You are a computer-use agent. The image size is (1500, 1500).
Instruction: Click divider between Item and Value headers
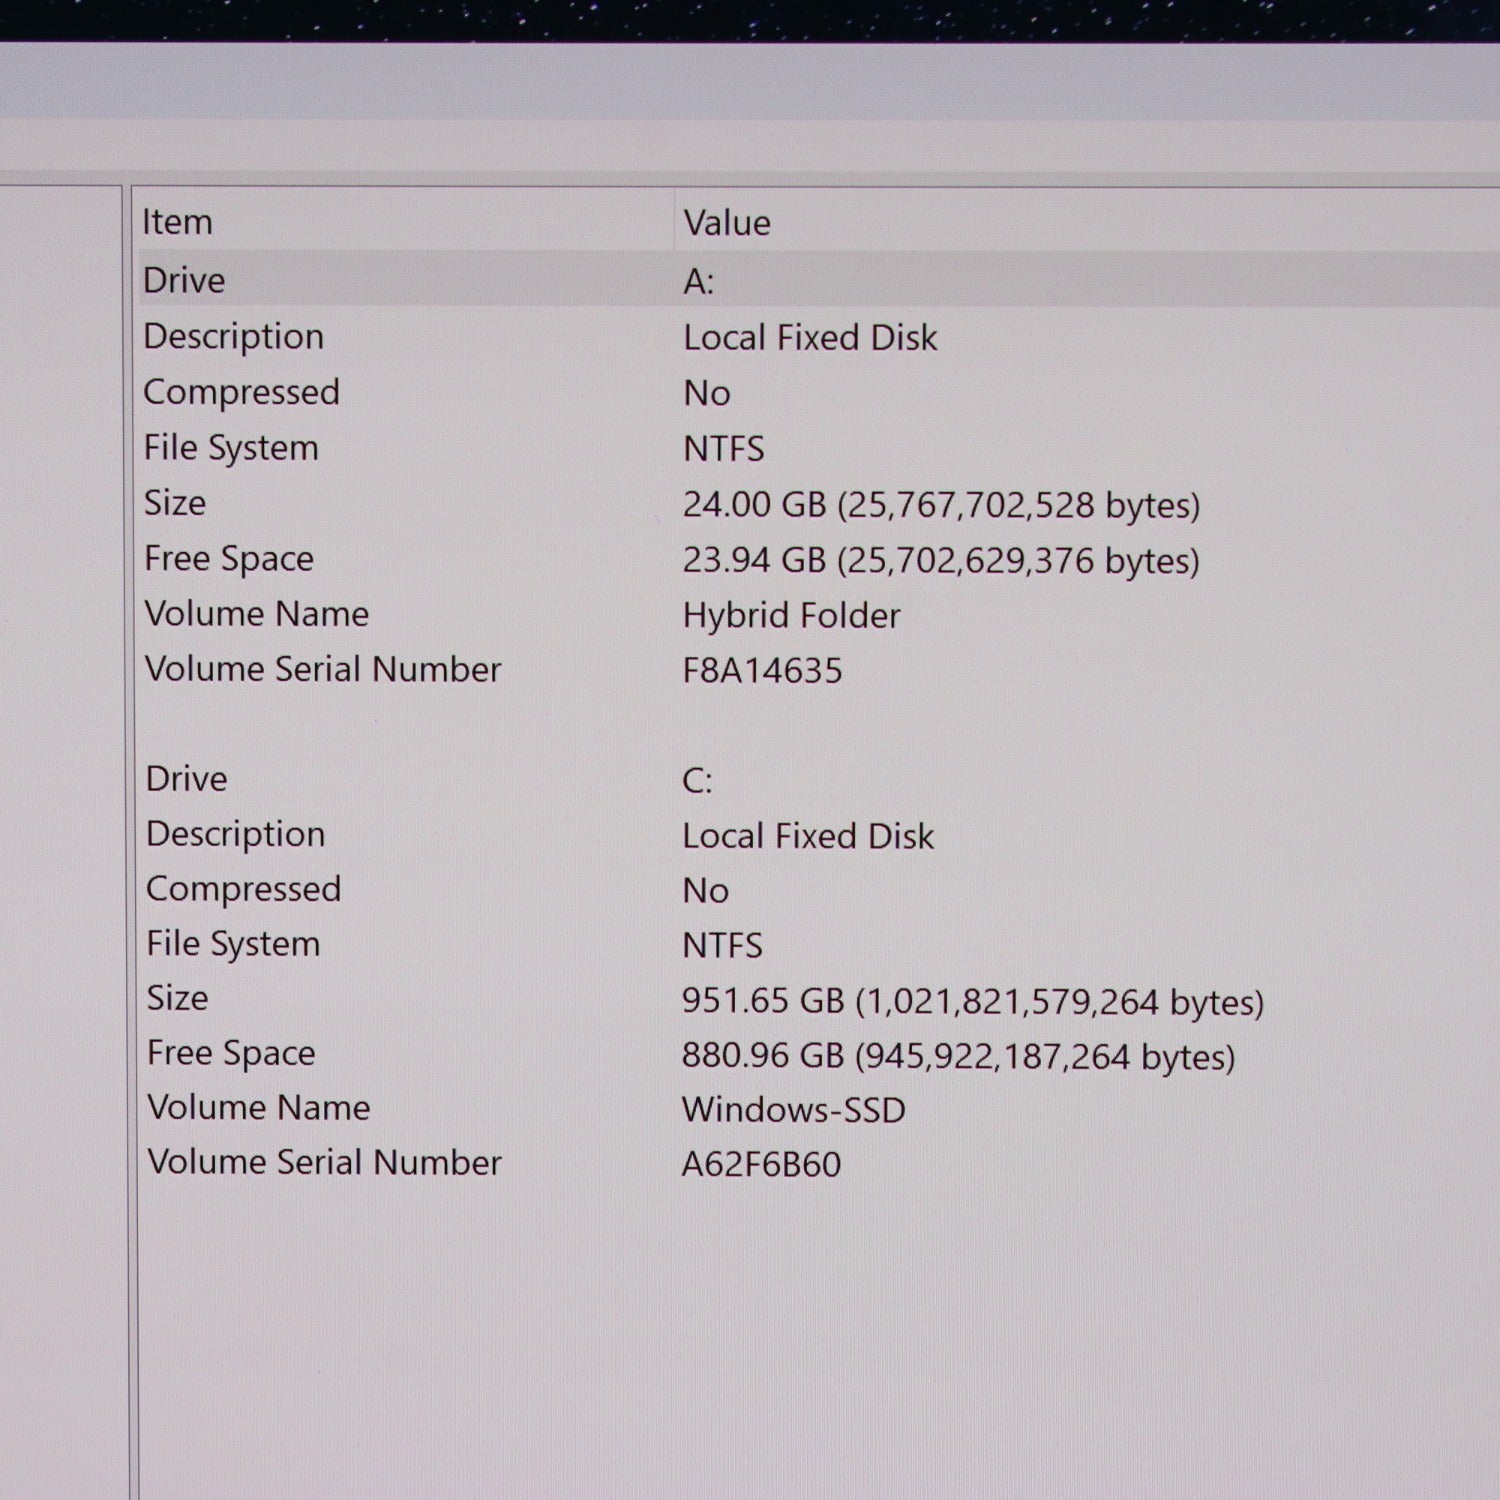pos(674,222)
